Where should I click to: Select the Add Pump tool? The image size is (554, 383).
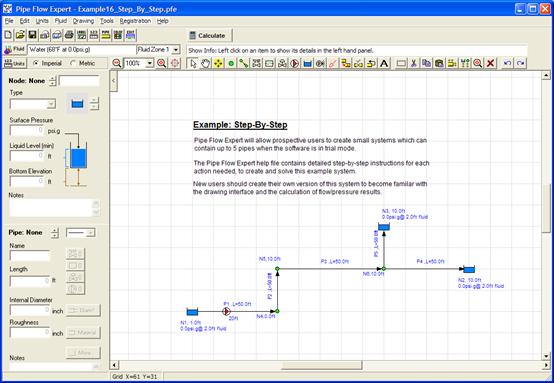tap(295, 63)
